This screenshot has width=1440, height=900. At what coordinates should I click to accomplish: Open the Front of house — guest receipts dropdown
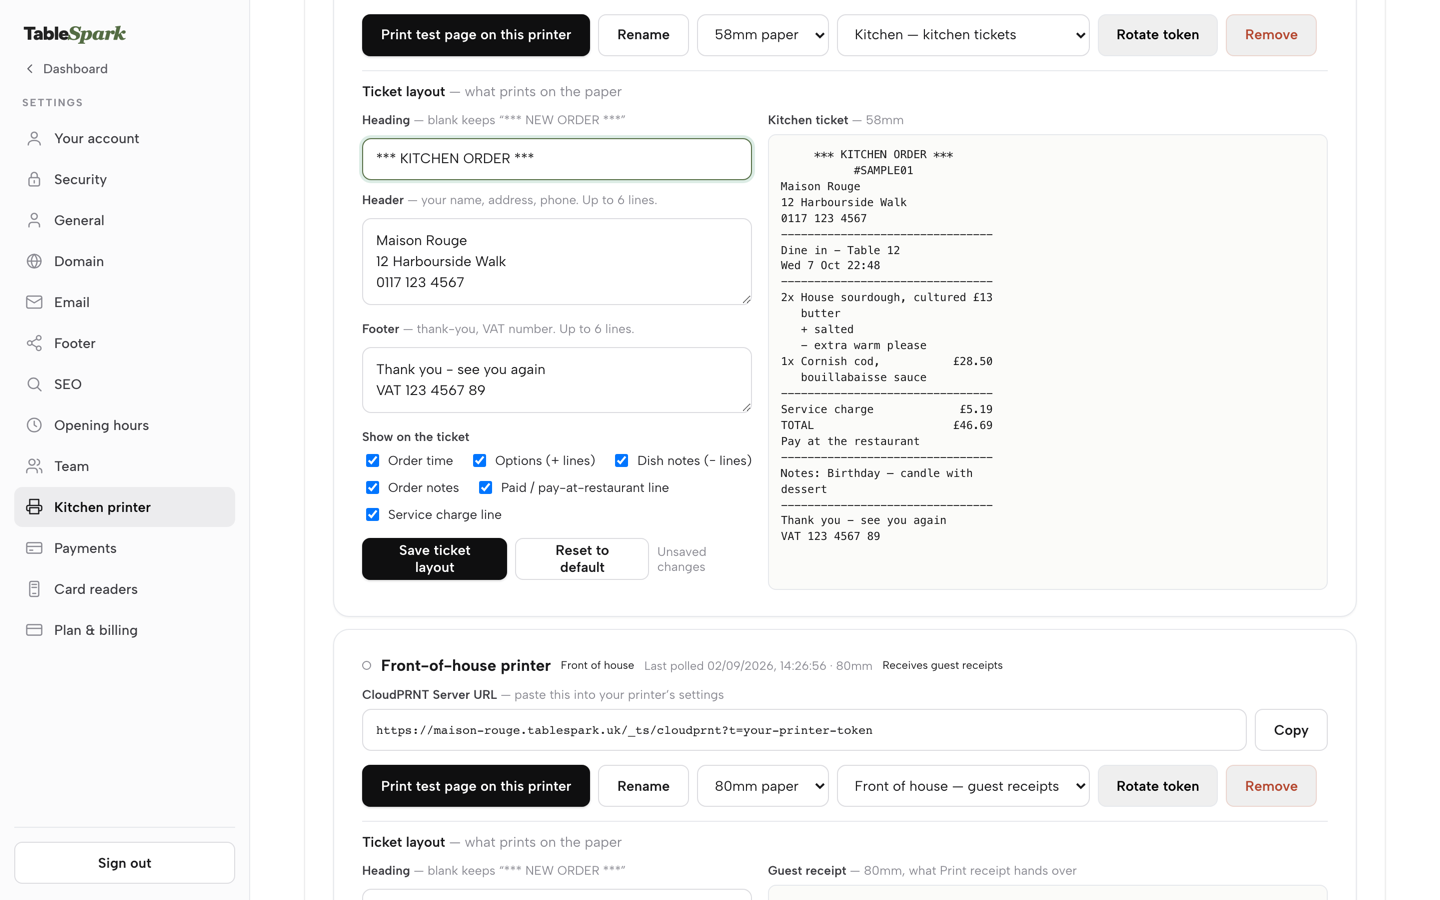click(963, 786)
